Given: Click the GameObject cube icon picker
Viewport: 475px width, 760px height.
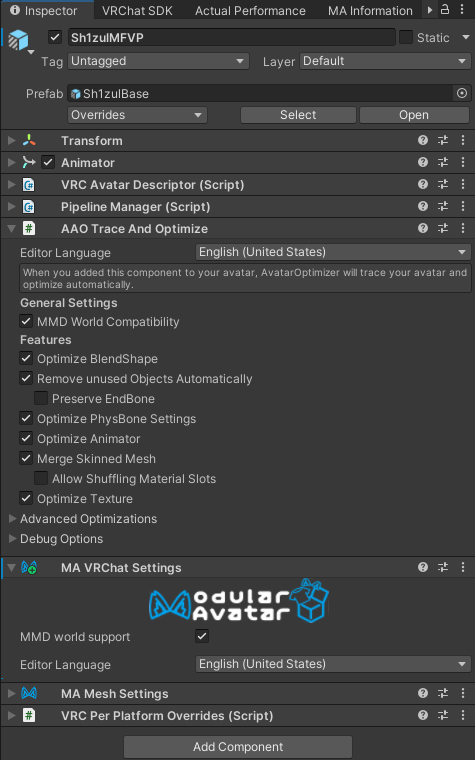Looking at the screenshot, I should [20, 42].
